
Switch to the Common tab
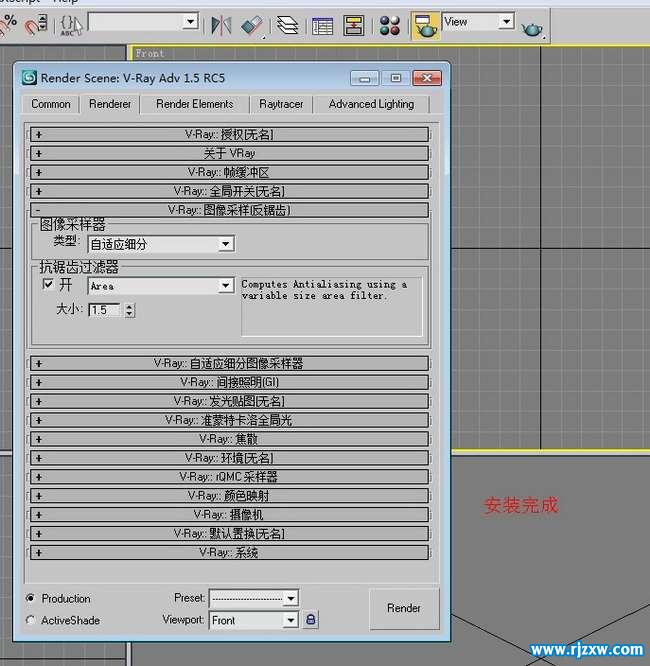51,104
